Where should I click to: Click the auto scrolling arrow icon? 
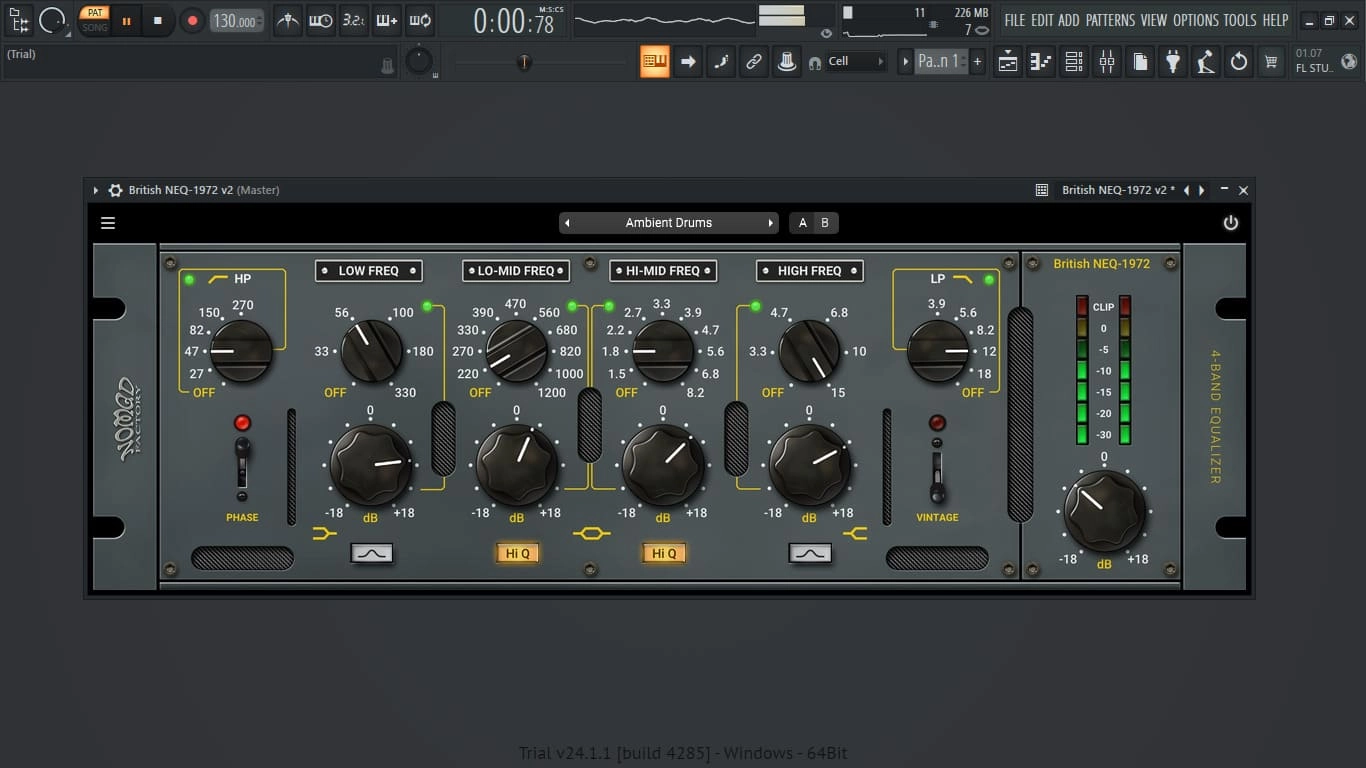688,61
